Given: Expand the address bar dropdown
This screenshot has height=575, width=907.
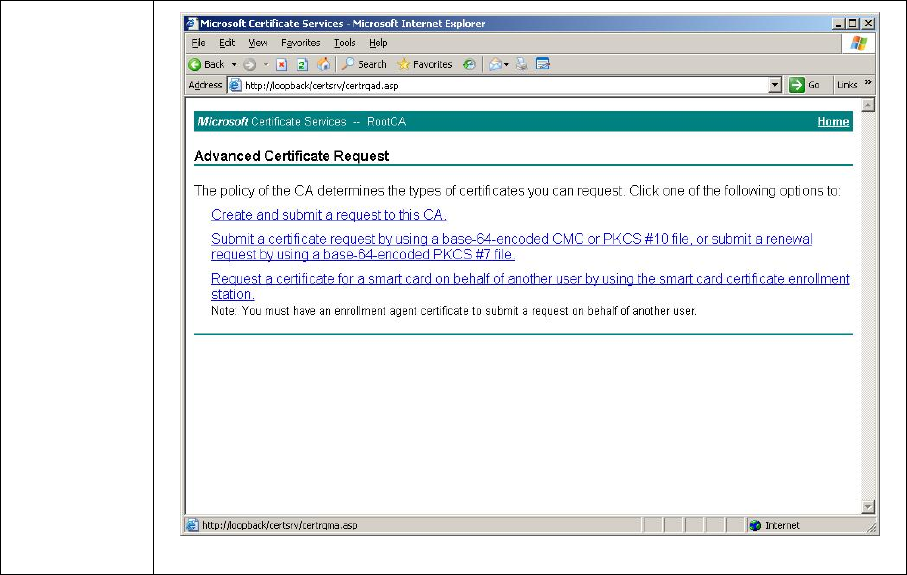Looking at the screenshot, I should click(775, 86).
